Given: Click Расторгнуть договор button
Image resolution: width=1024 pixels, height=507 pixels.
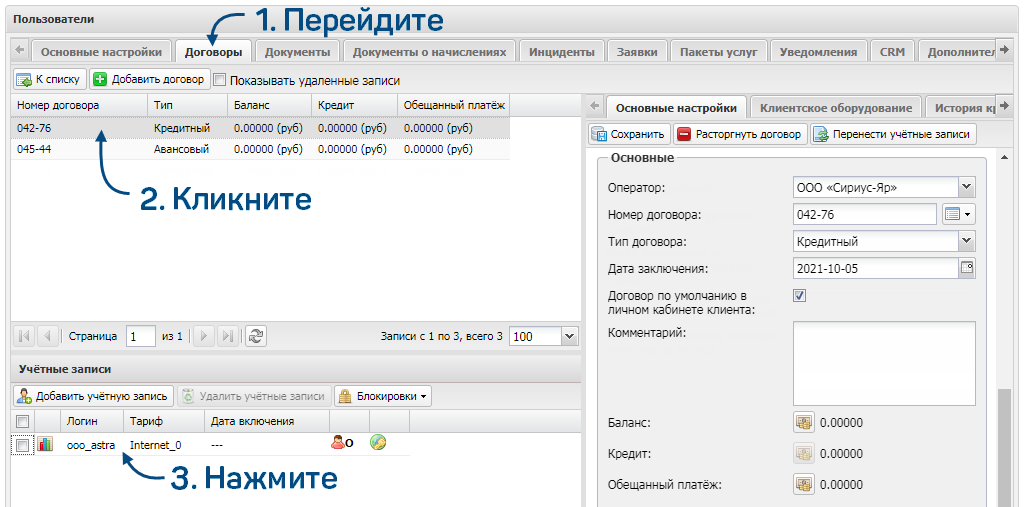Looking at the screenshot, I should [741, 135].
